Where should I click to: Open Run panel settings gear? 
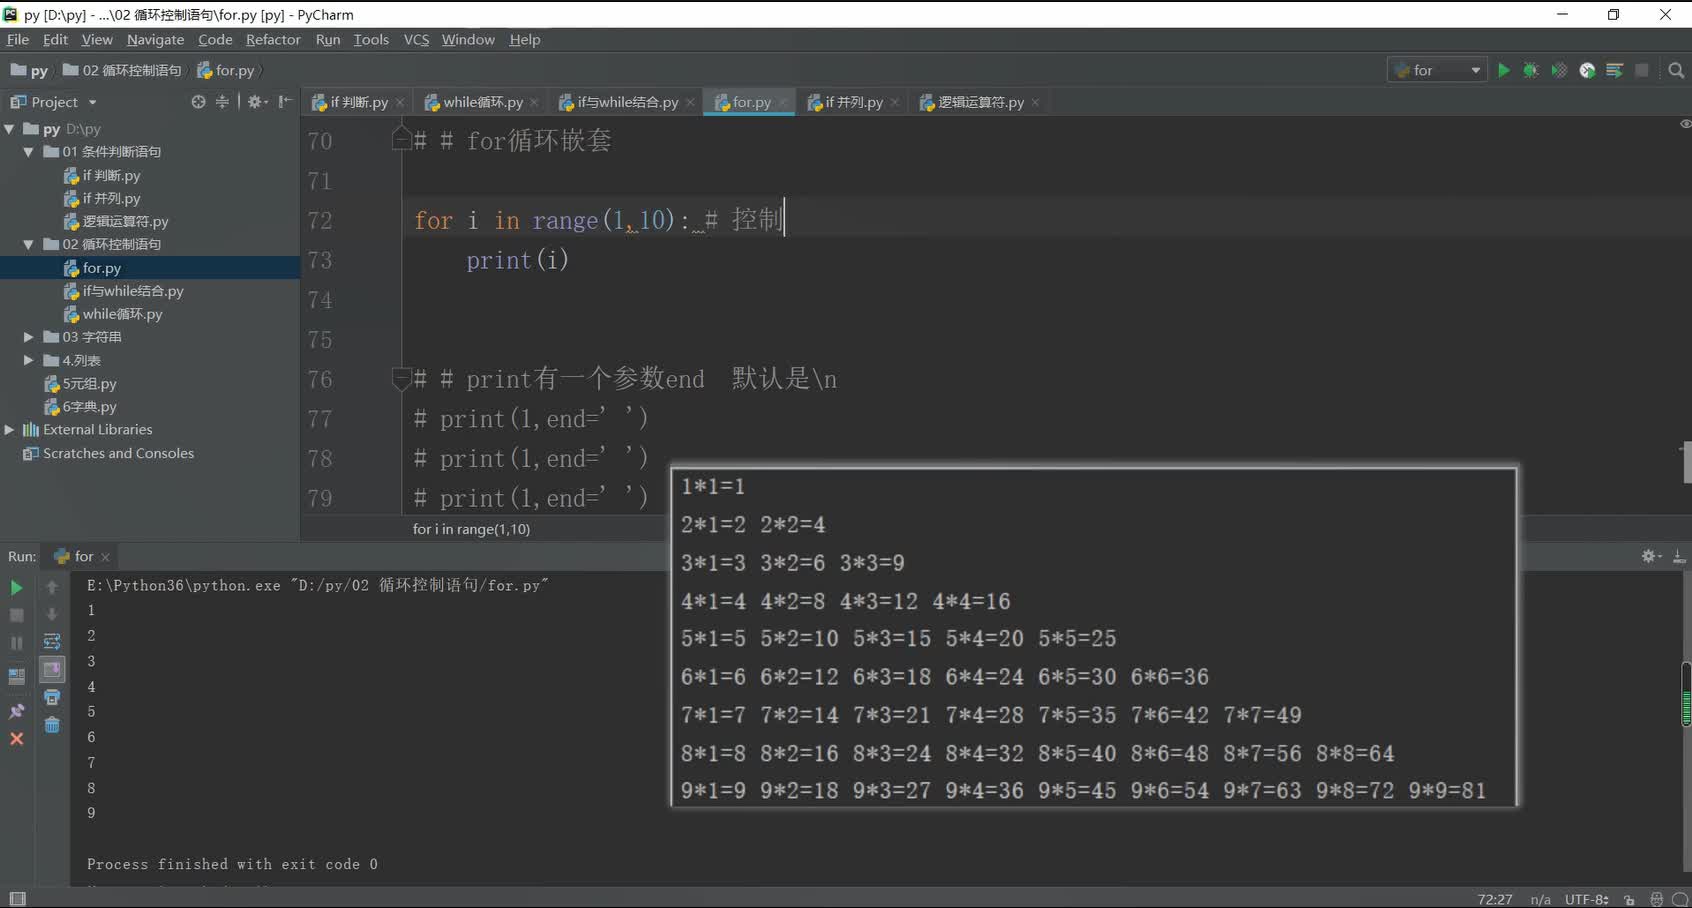(x=1651, y=556)
